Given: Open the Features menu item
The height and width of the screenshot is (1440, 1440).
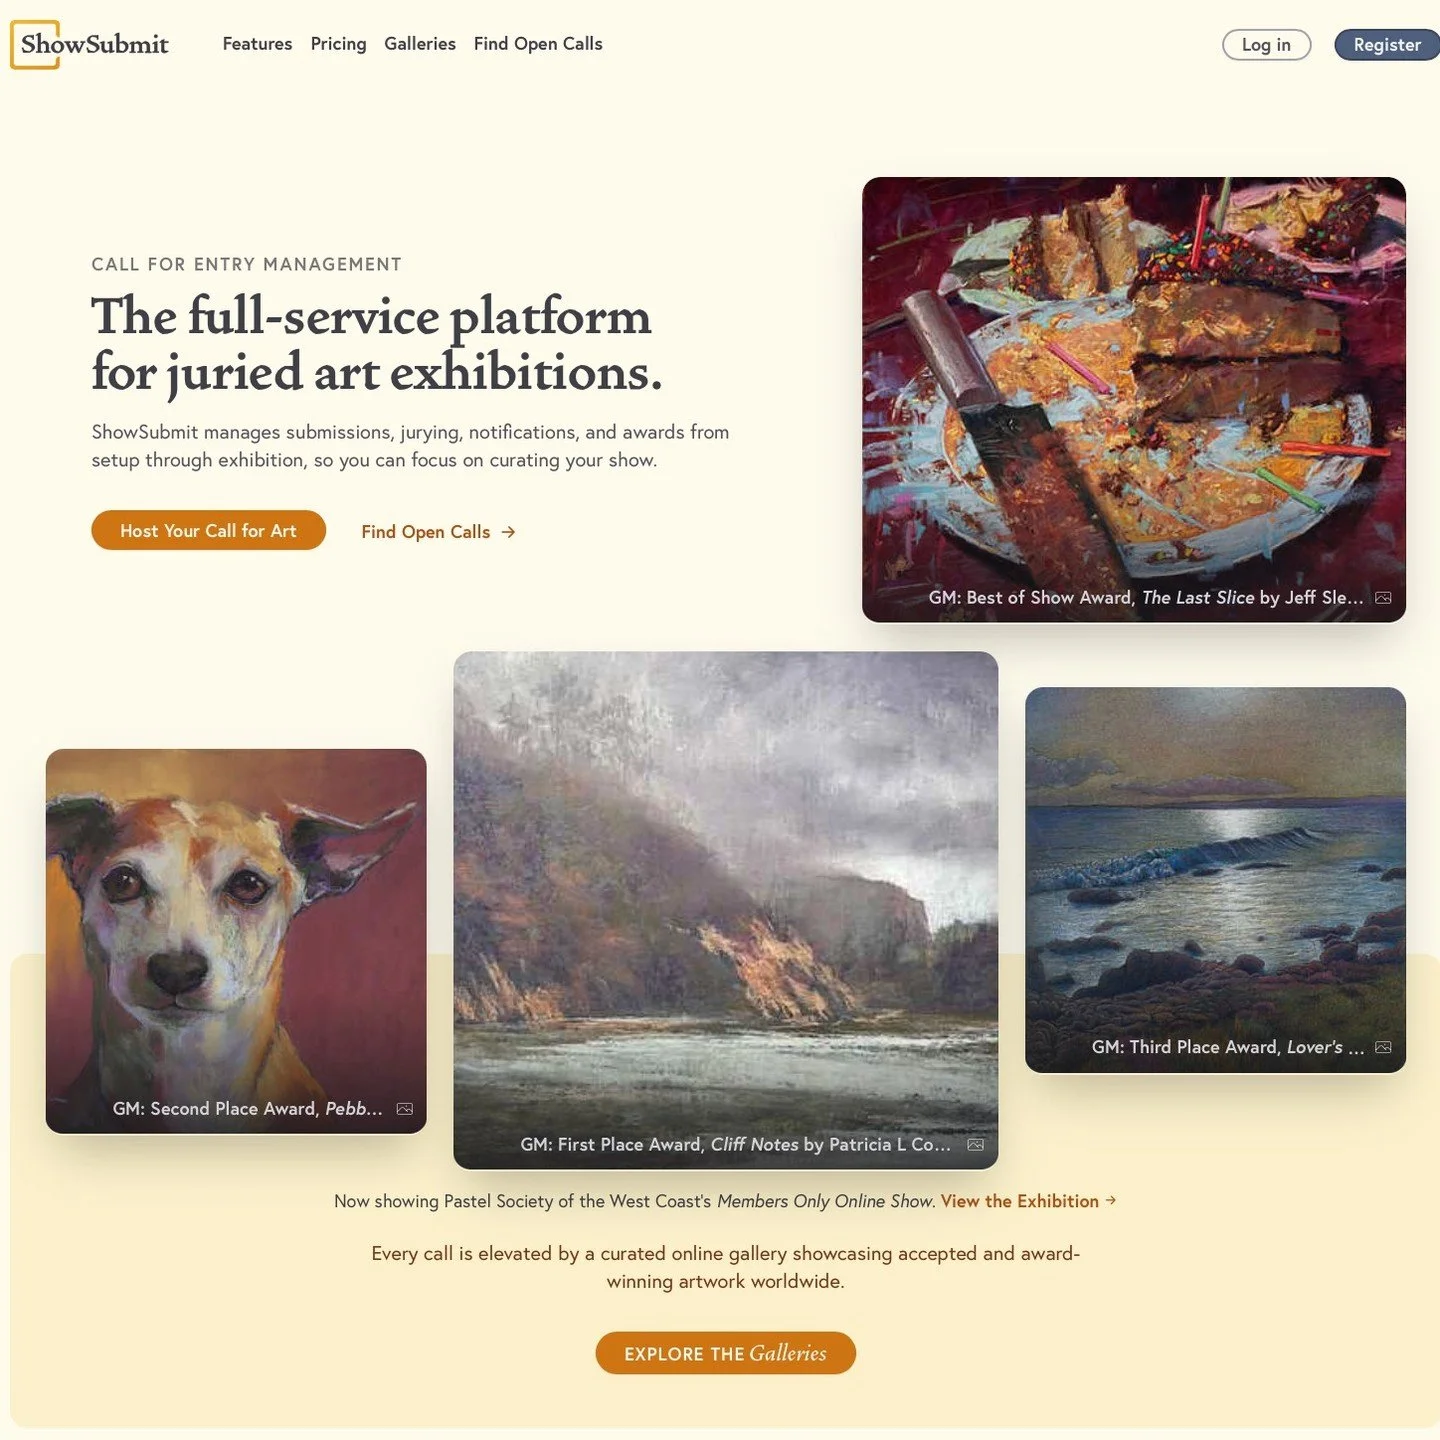Looking at the screenshot, I should [257, 44].
